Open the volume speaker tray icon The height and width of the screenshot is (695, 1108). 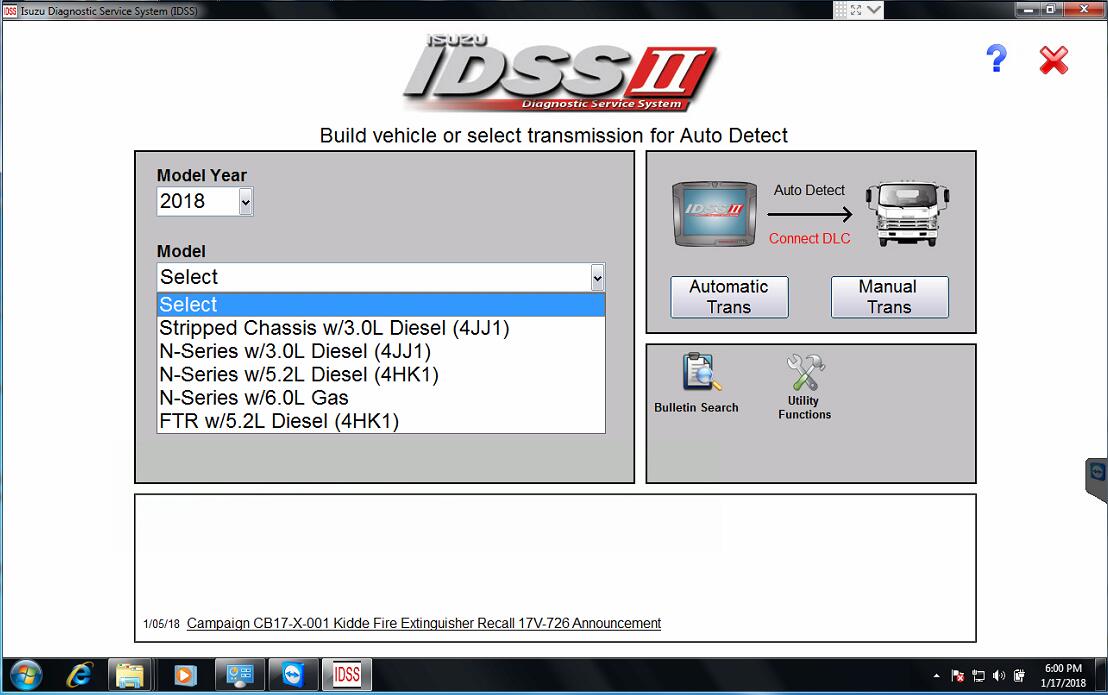click(998, 676)
